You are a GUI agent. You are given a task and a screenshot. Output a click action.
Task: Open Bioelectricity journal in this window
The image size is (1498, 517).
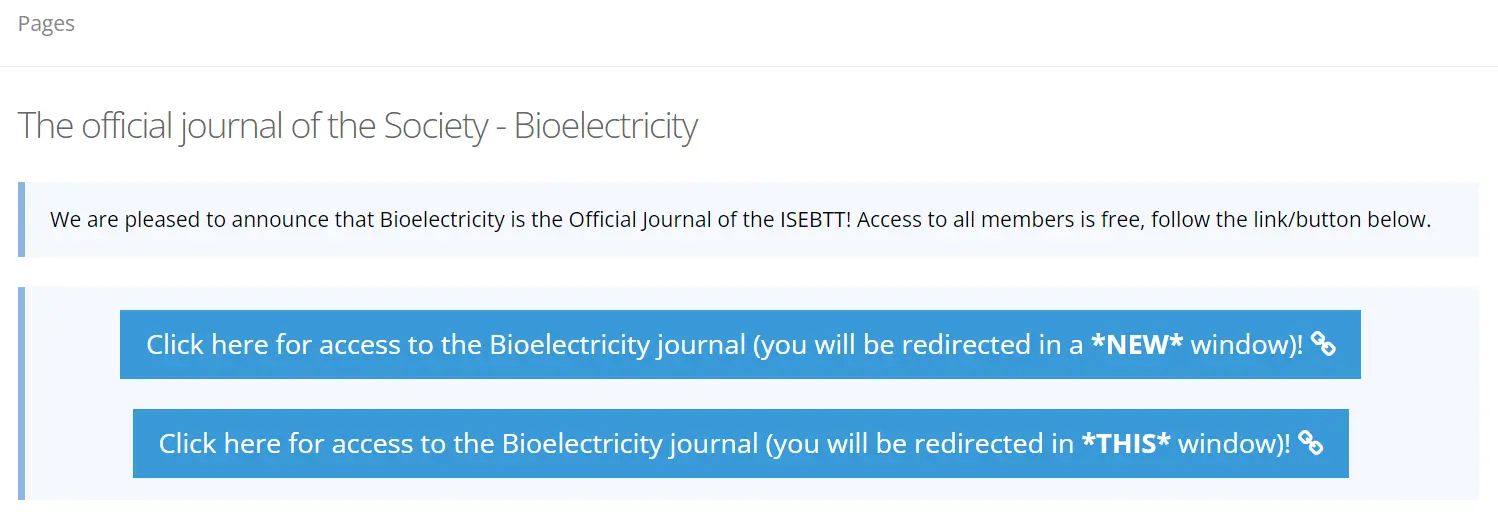click(x=740, y=444)
